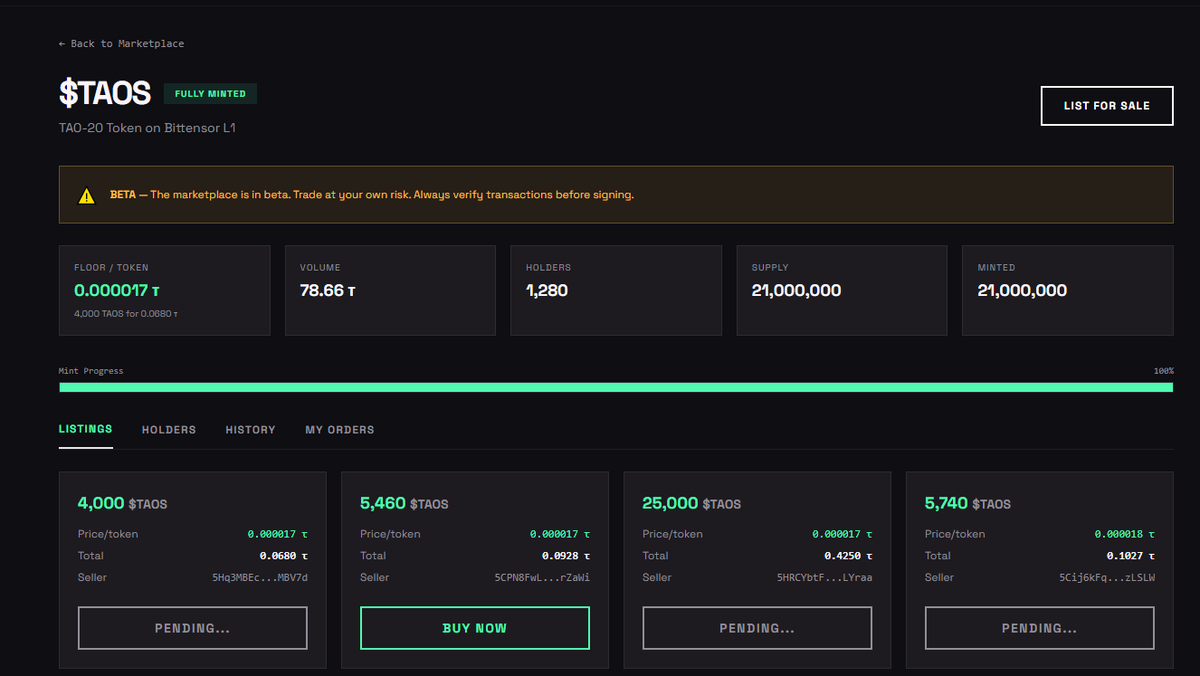Click the $TAOS token title
This screenshot has width=1200, height=676.
(x=105, y=93)
